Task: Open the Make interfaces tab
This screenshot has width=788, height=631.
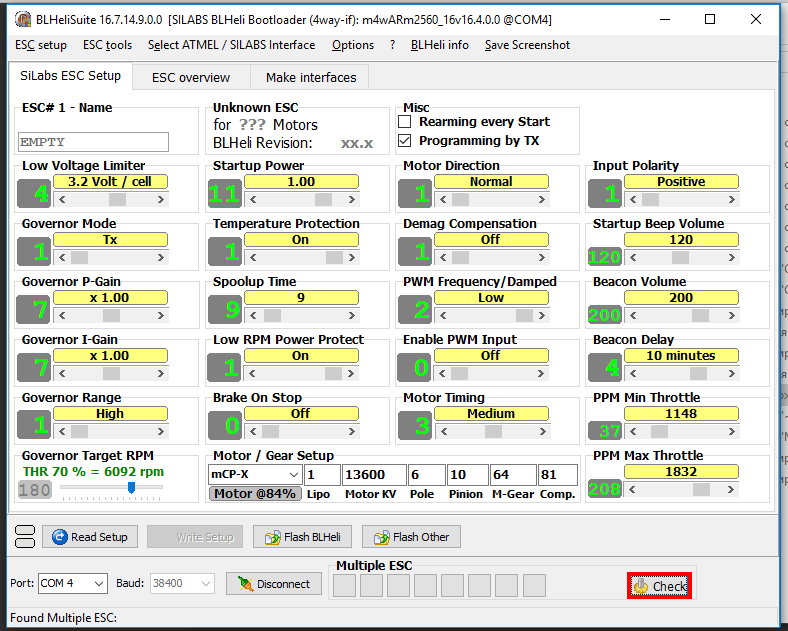Action: click(x=310, y=77)
